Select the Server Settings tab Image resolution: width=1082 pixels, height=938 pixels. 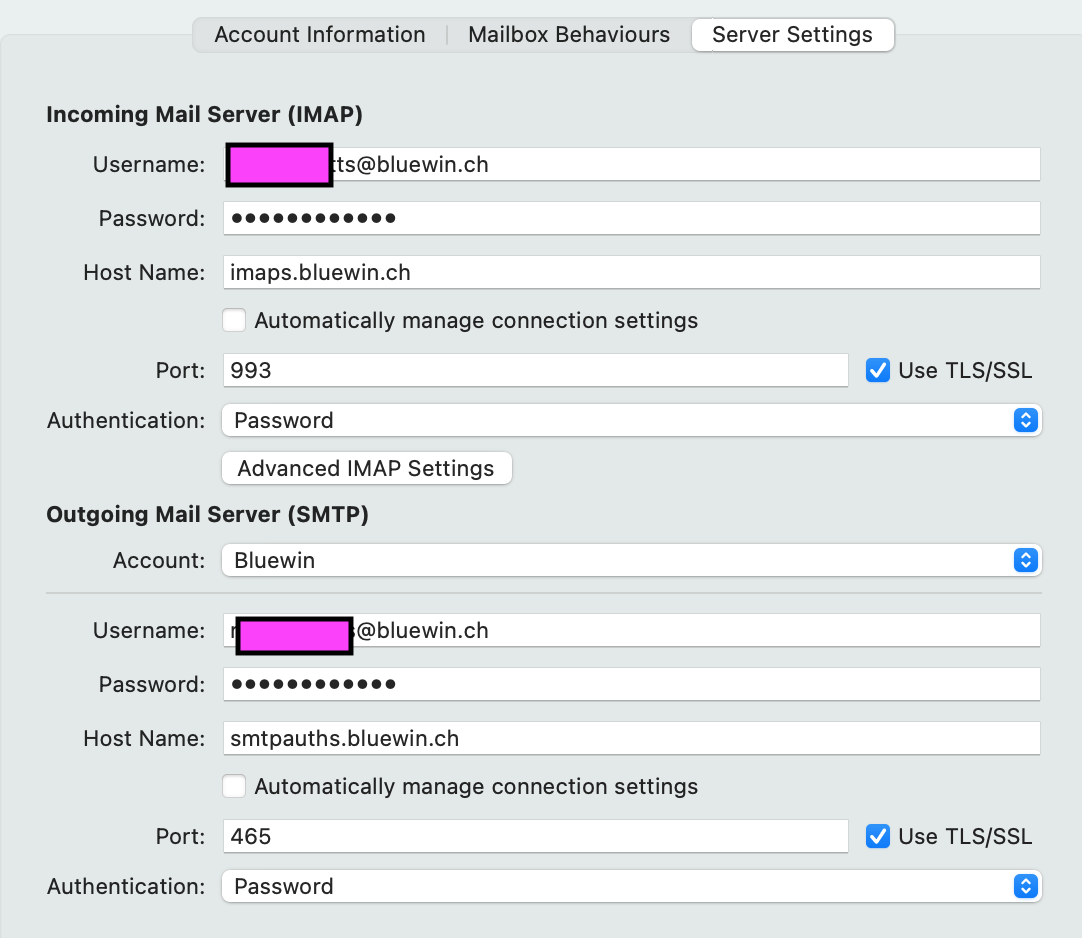tap(792, 35)
